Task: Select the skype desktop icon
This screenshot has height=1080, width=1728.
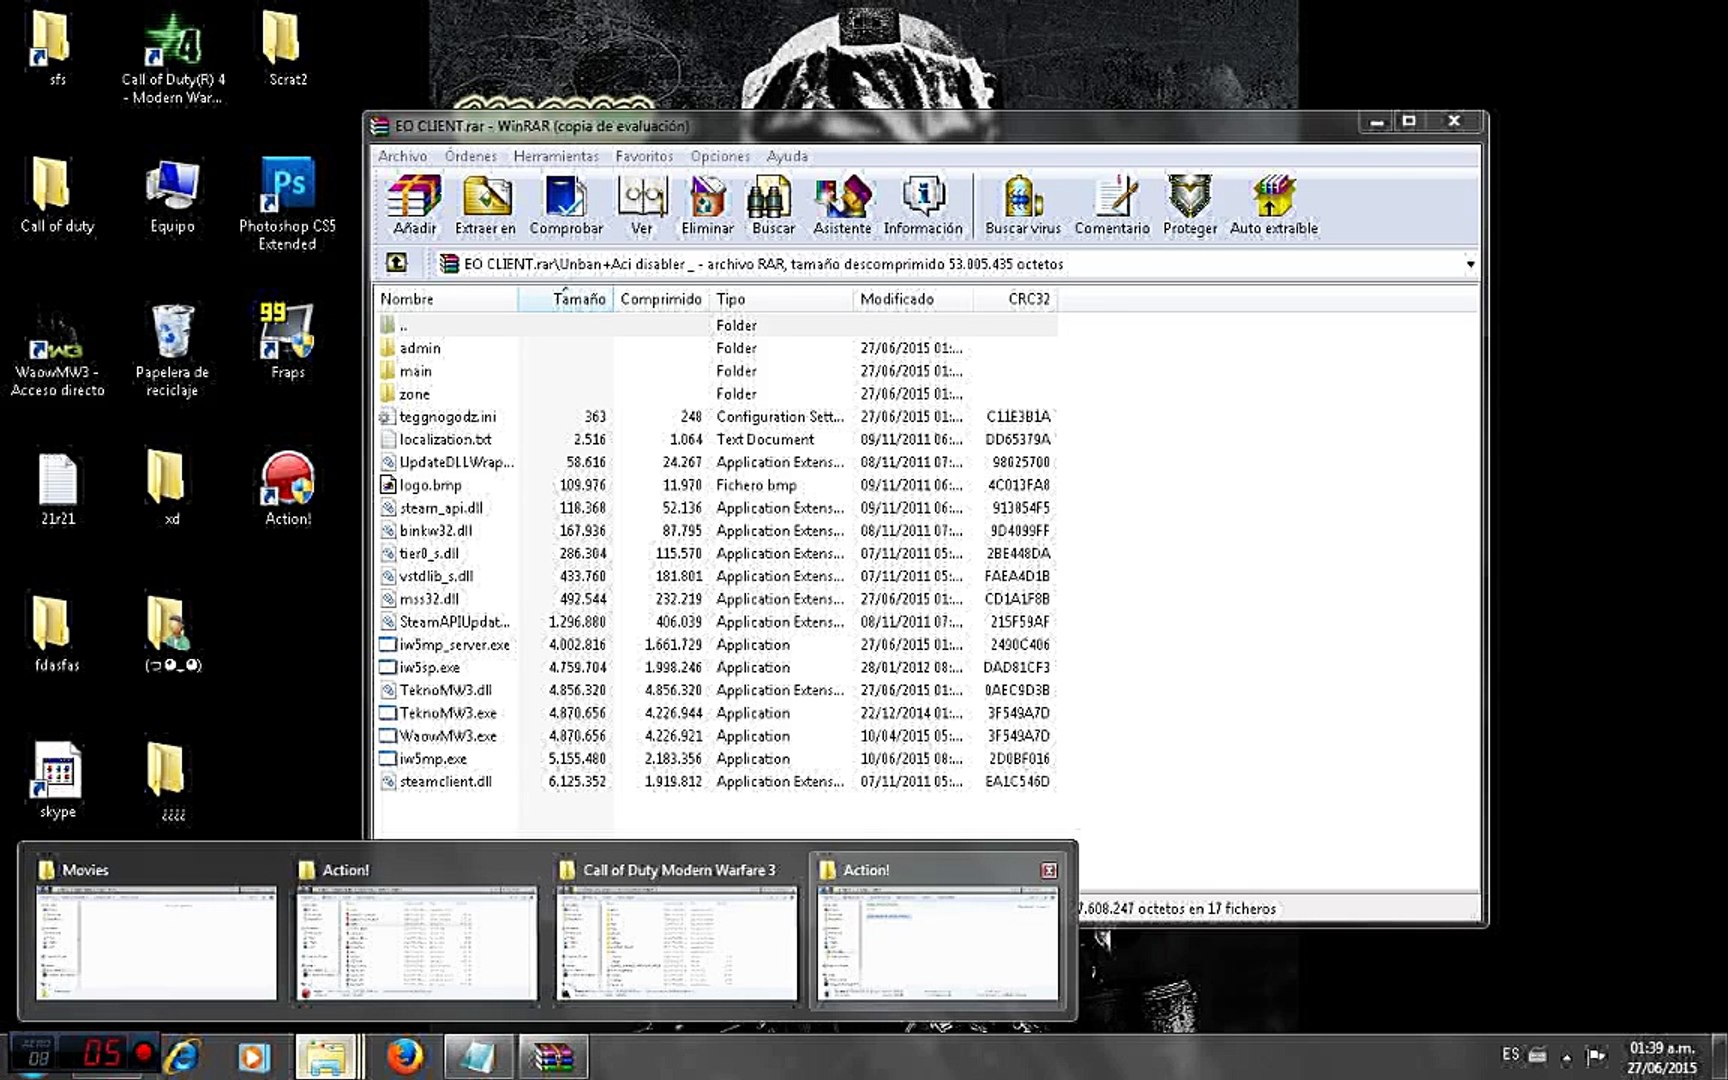Action: pos(57,780)
